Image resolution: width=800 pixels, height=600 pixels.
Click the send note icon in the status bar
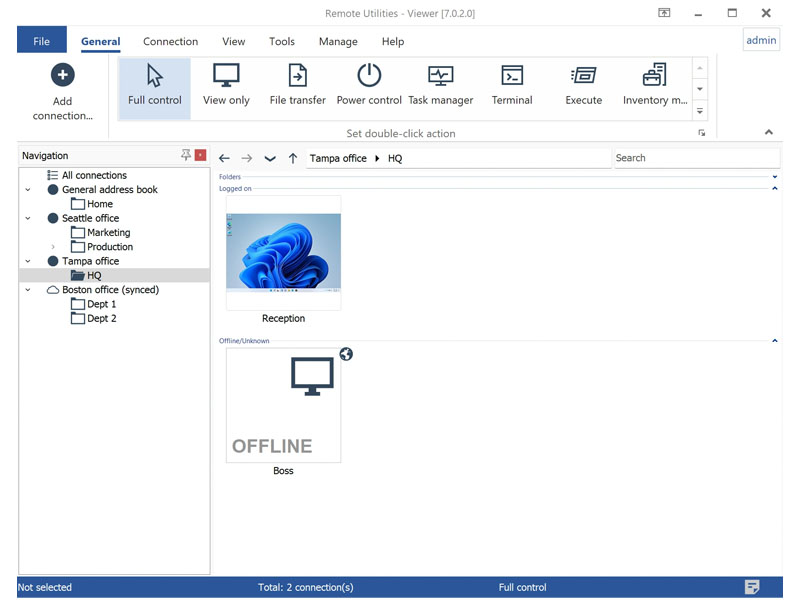(x=753, y=587)
